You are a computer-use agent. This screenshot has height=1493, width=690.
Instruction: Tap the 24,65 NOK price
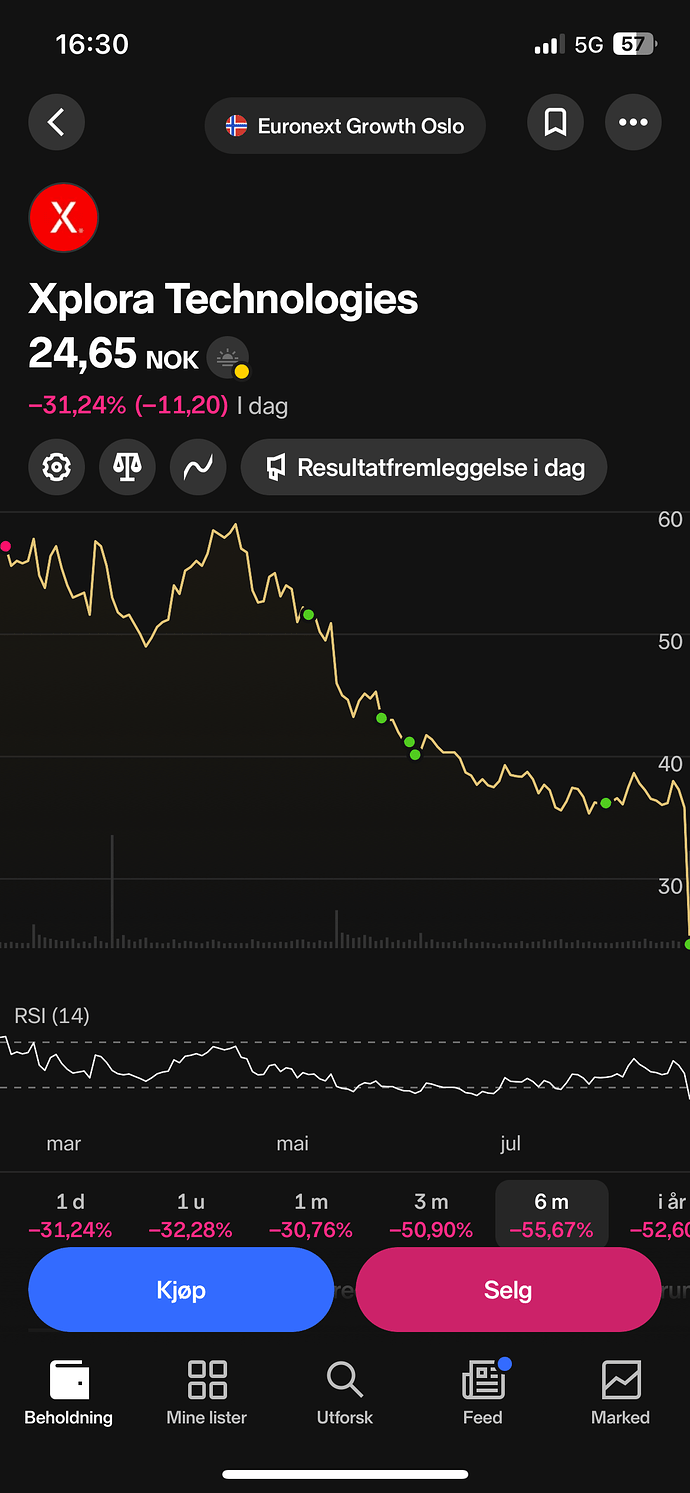click(x=113, y=354)
